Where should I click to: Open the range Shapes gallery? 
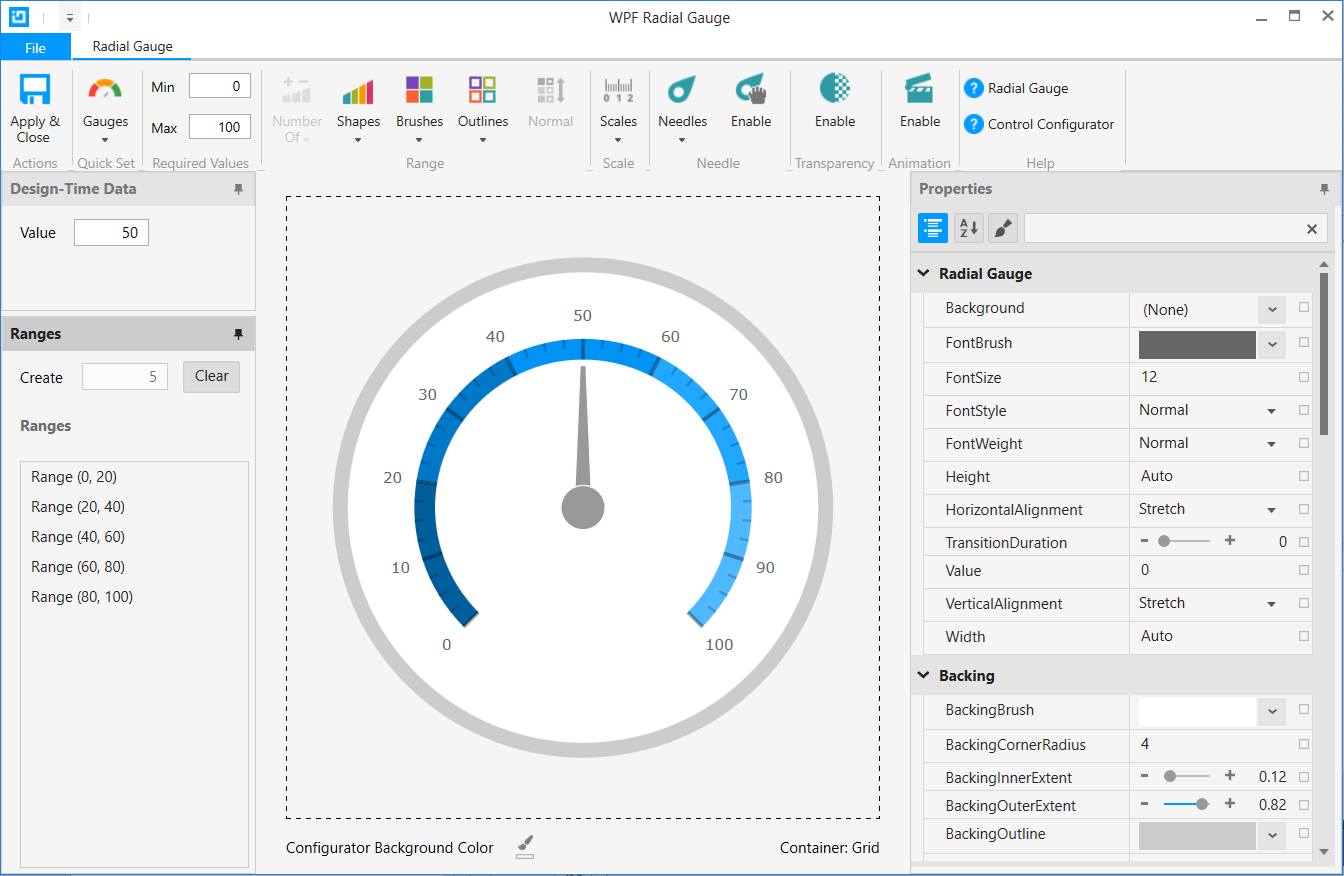click(x=358, y=110)
